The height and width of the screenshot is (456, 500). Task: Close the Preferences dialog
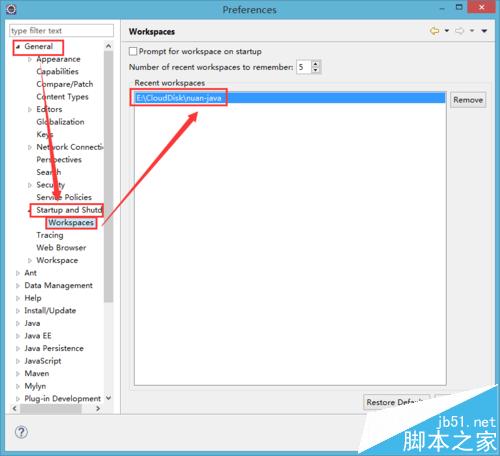pyautogui.click(x=481, y=7)
